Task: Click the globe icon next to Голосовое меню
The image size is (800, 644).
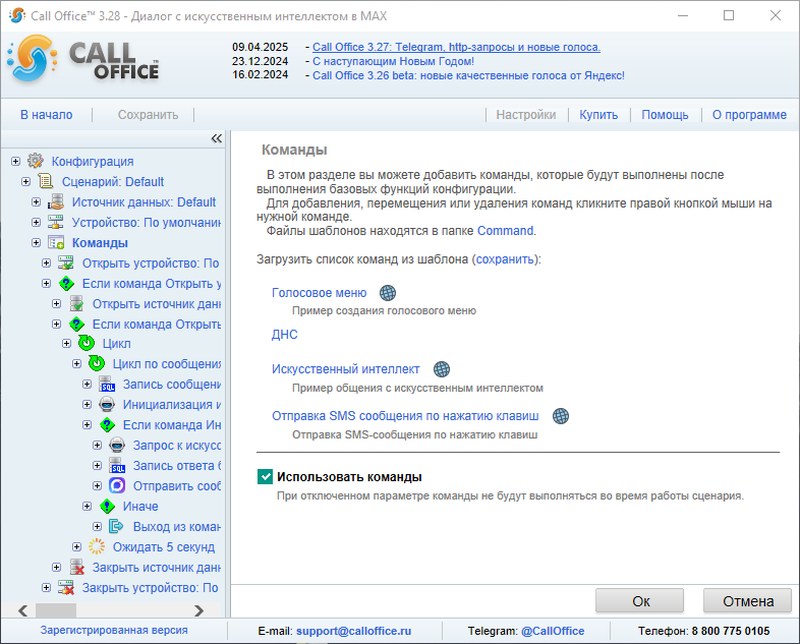Action: click(388, 293)
